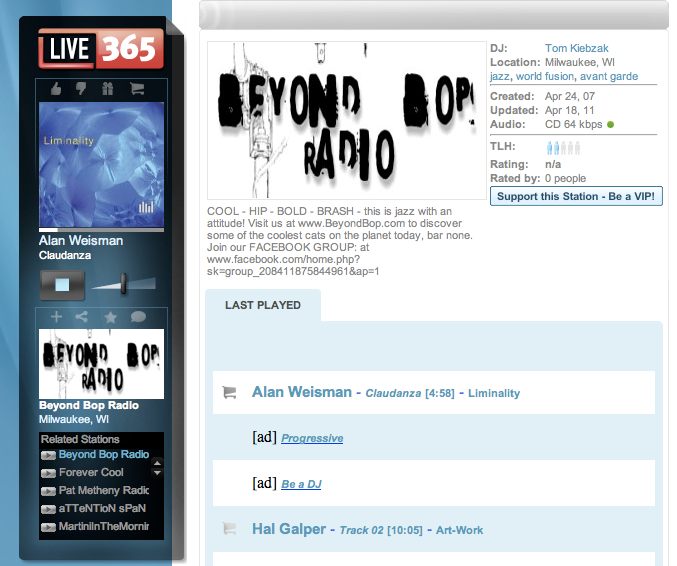Click the thumbs down icon in player
The width and height of the screenshot is (677, 566).
(81, 89)
